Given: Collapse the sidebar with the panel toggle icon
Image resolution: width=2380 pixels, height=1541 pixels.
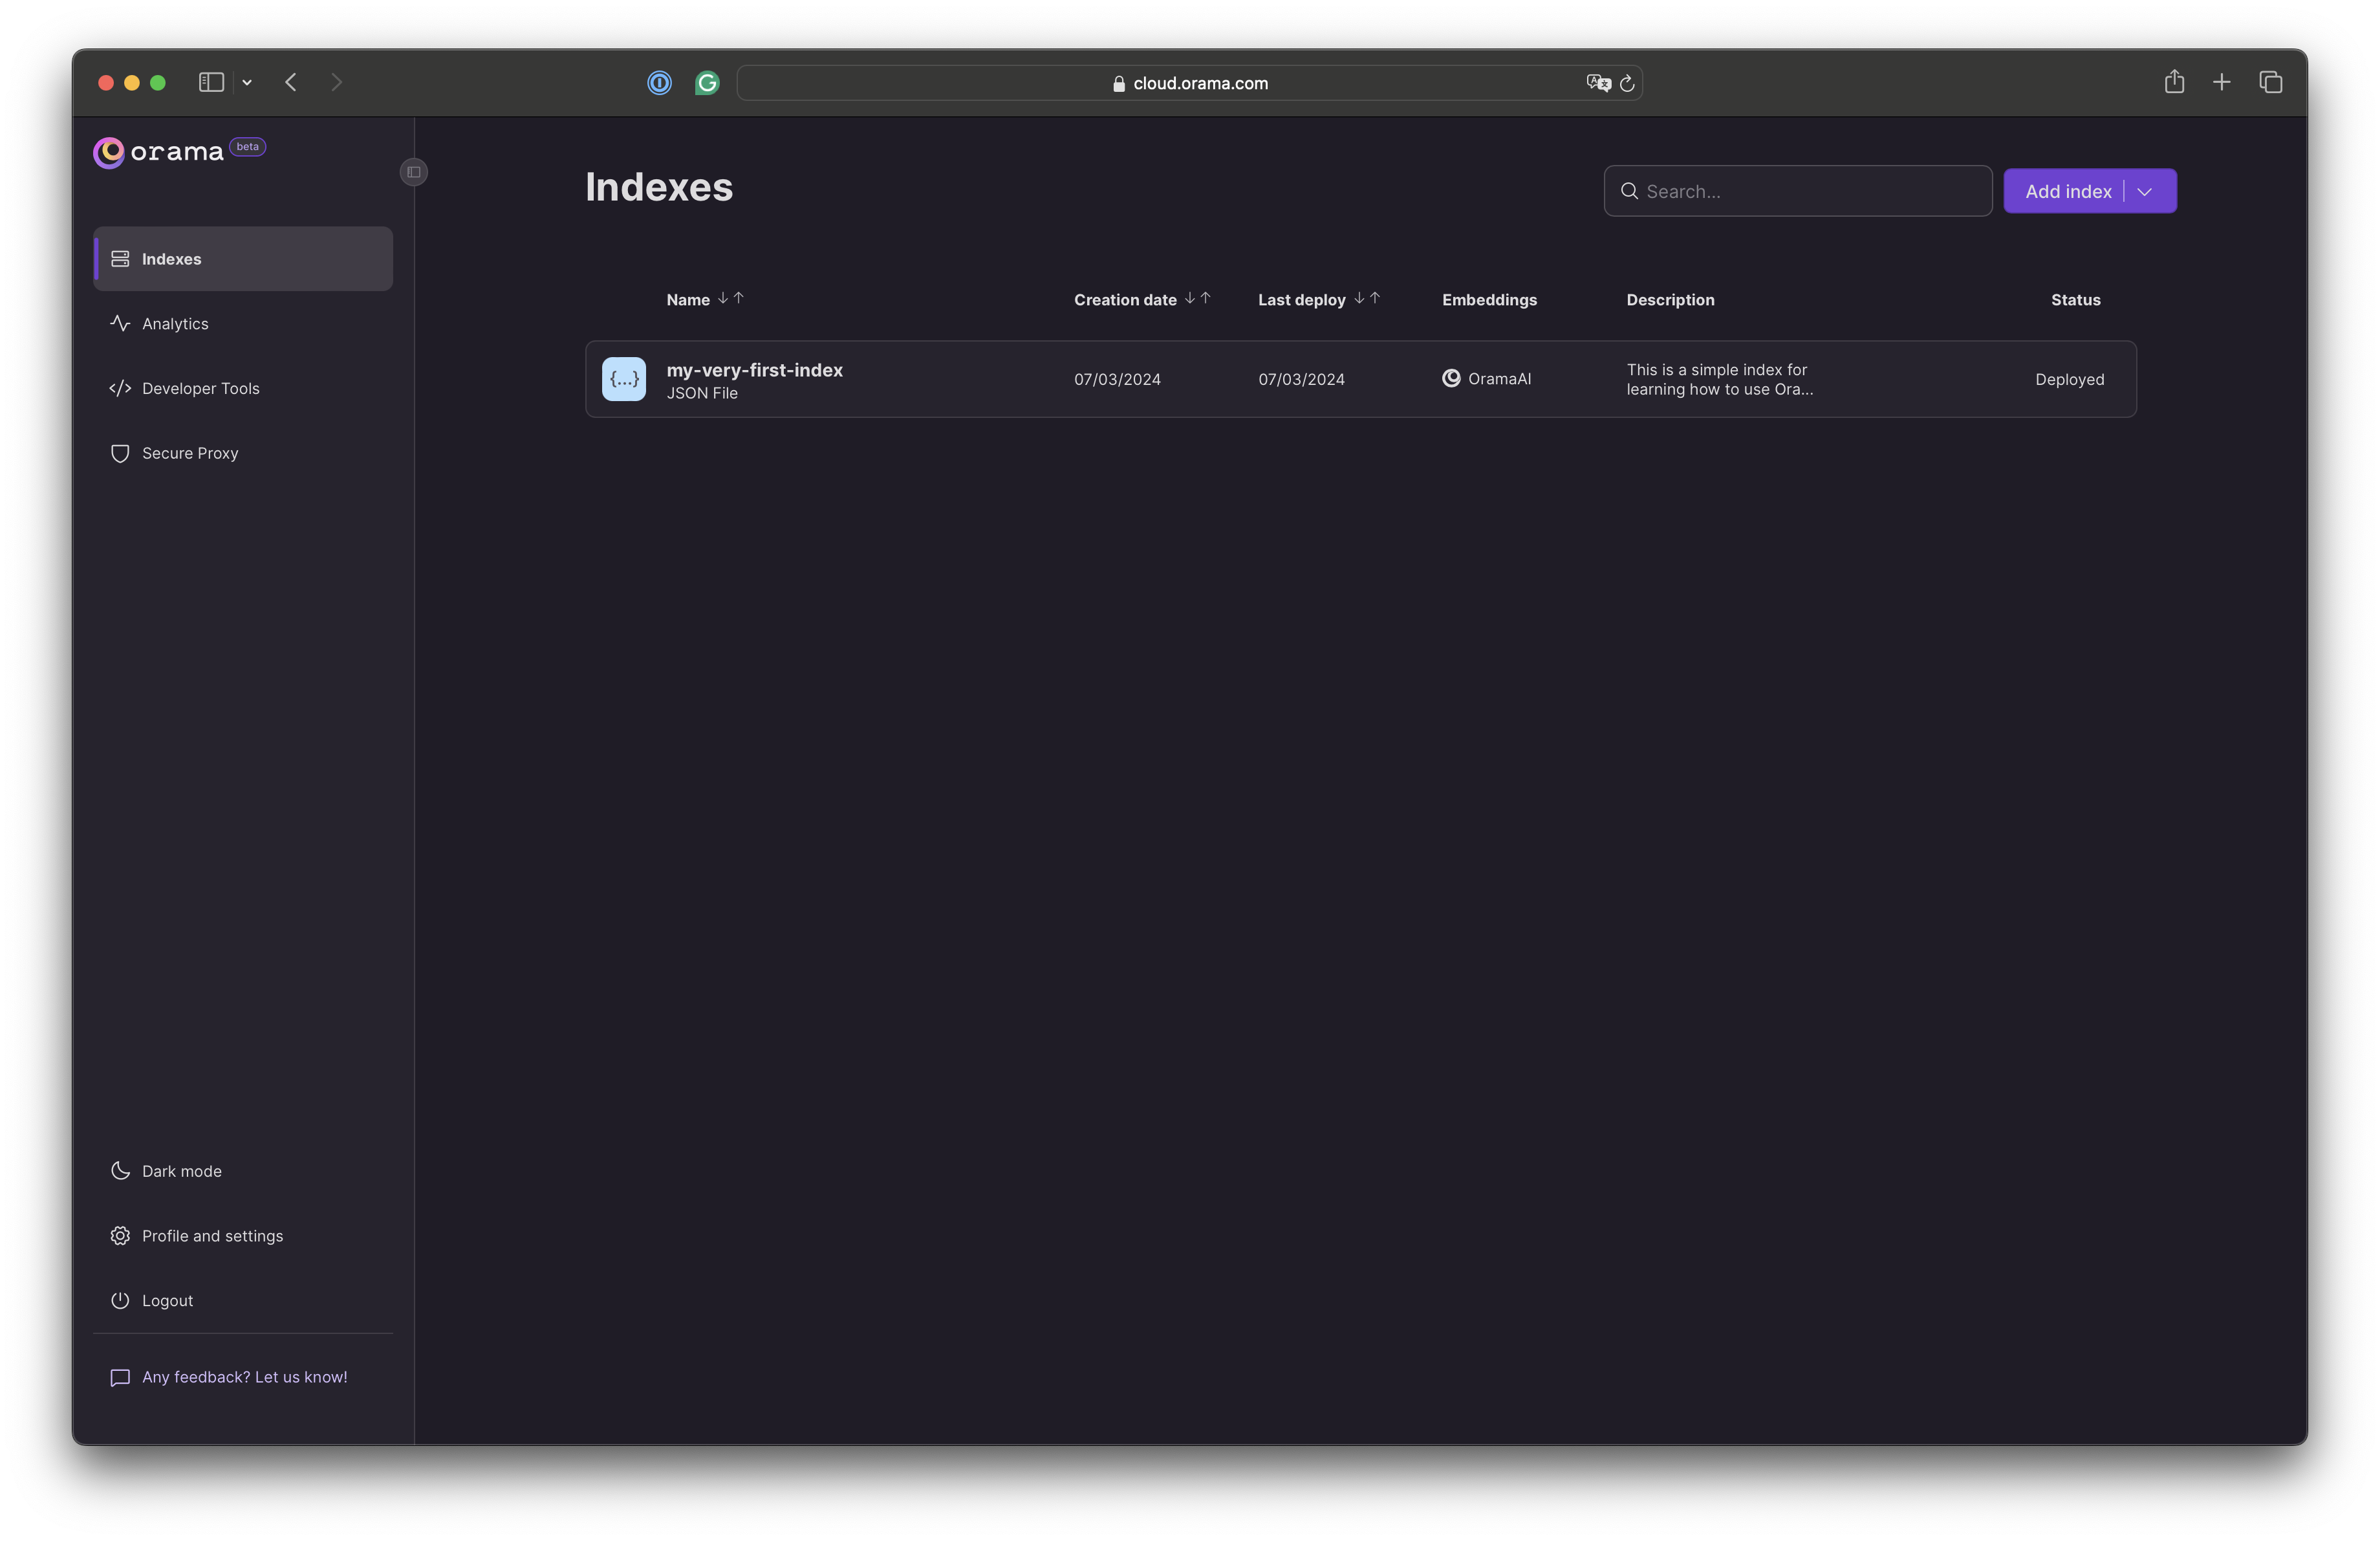Looking at the screenshot, I should point(414,172).
